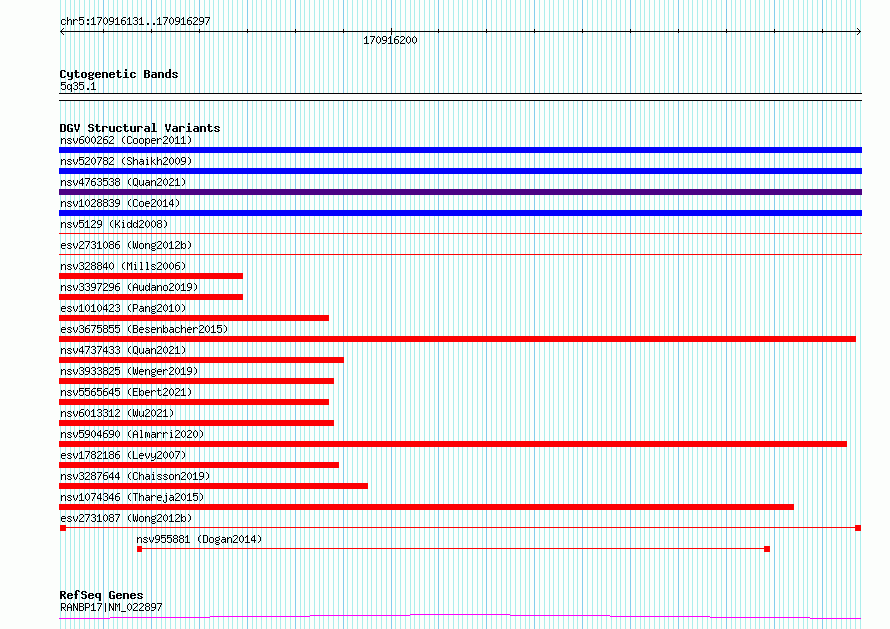Click the left endpoint square of esv2731087
Screen dimensions: 890x629
(x=63, y=528)
